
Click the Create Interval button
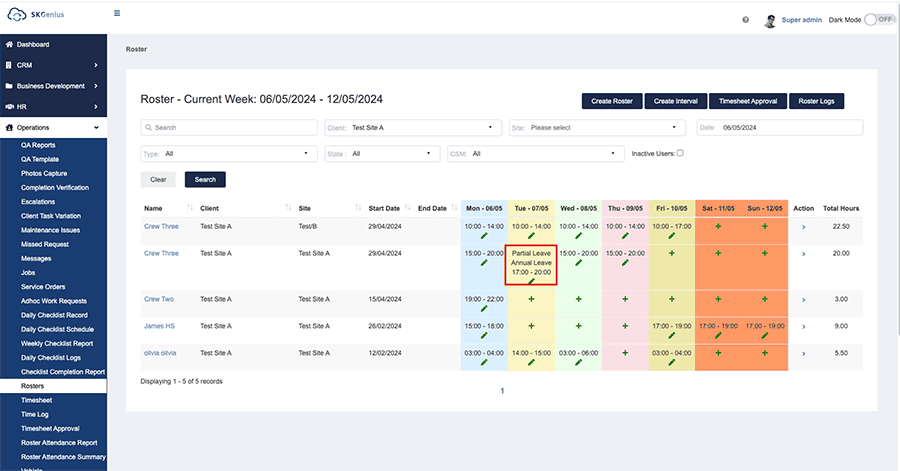pyautogui.click(x=676, y=101)
